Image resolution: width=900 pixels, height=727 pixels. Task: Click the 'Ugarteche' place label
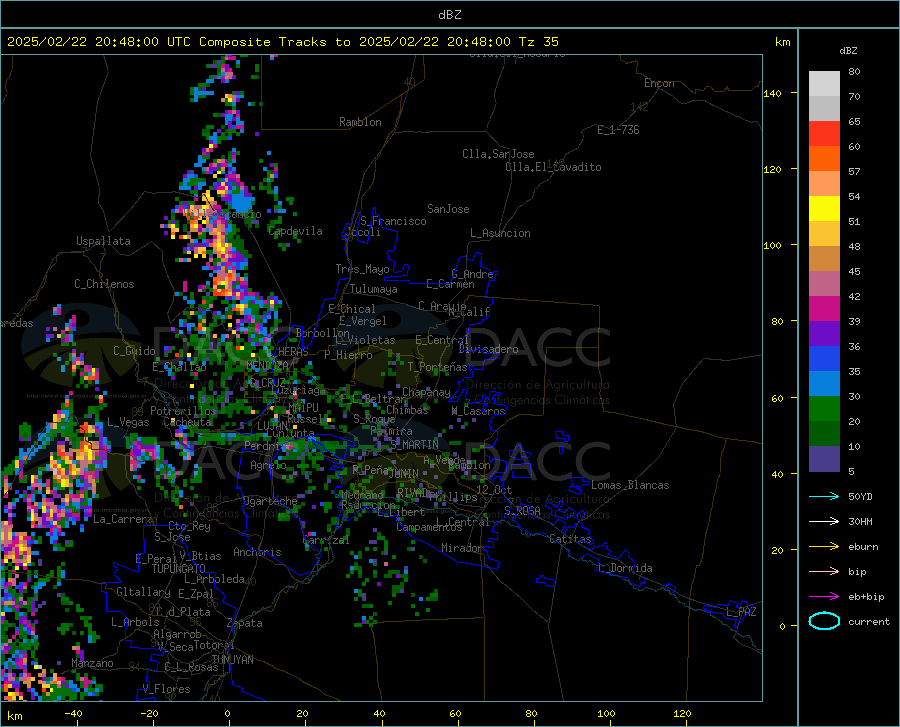[x=270, y=501]
